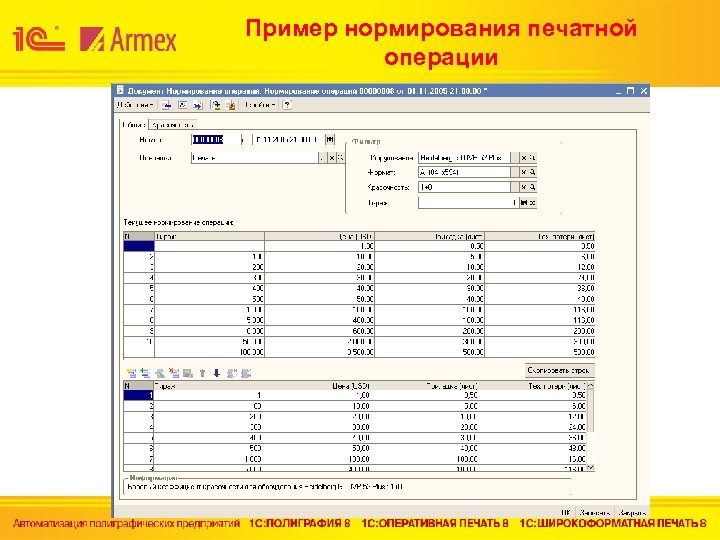The image size is (720, 540).
Task: Clear the Формат filter with its X button
Action: tap(524, 172)
